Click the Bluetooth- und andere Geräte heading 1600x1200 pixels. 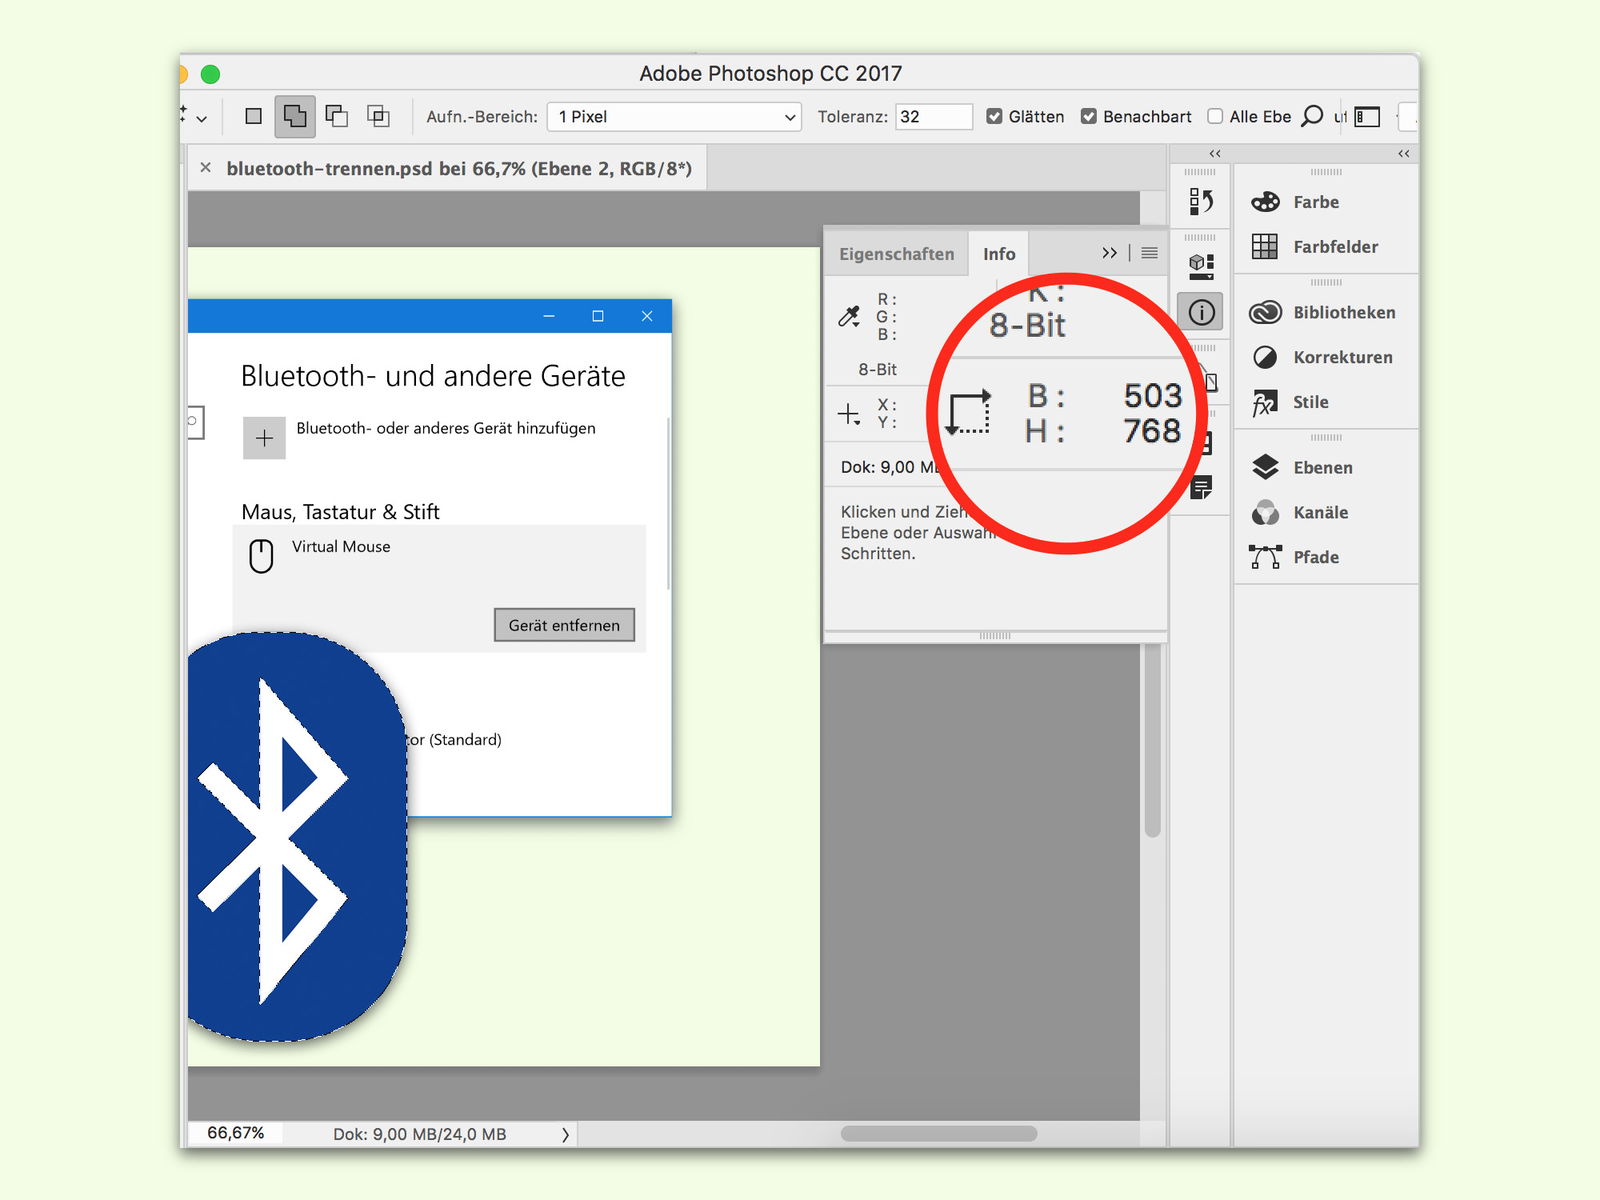pos(433,376)
